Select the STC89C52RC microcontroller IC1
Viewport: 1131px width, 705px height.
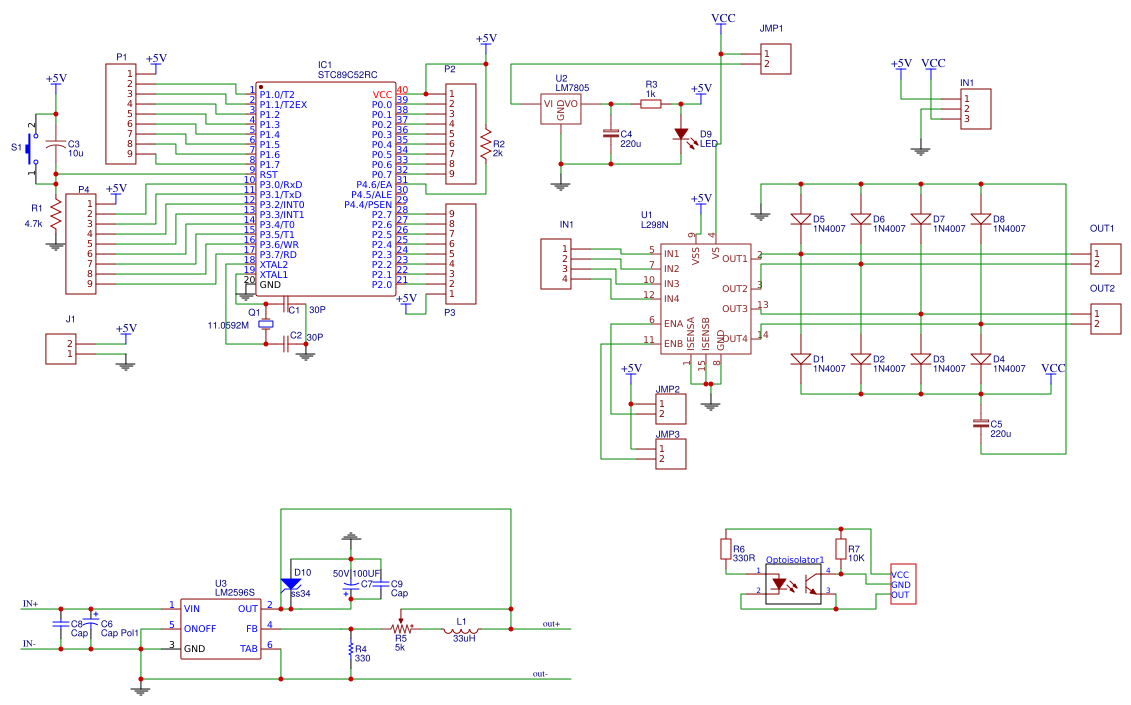(325, 189)
